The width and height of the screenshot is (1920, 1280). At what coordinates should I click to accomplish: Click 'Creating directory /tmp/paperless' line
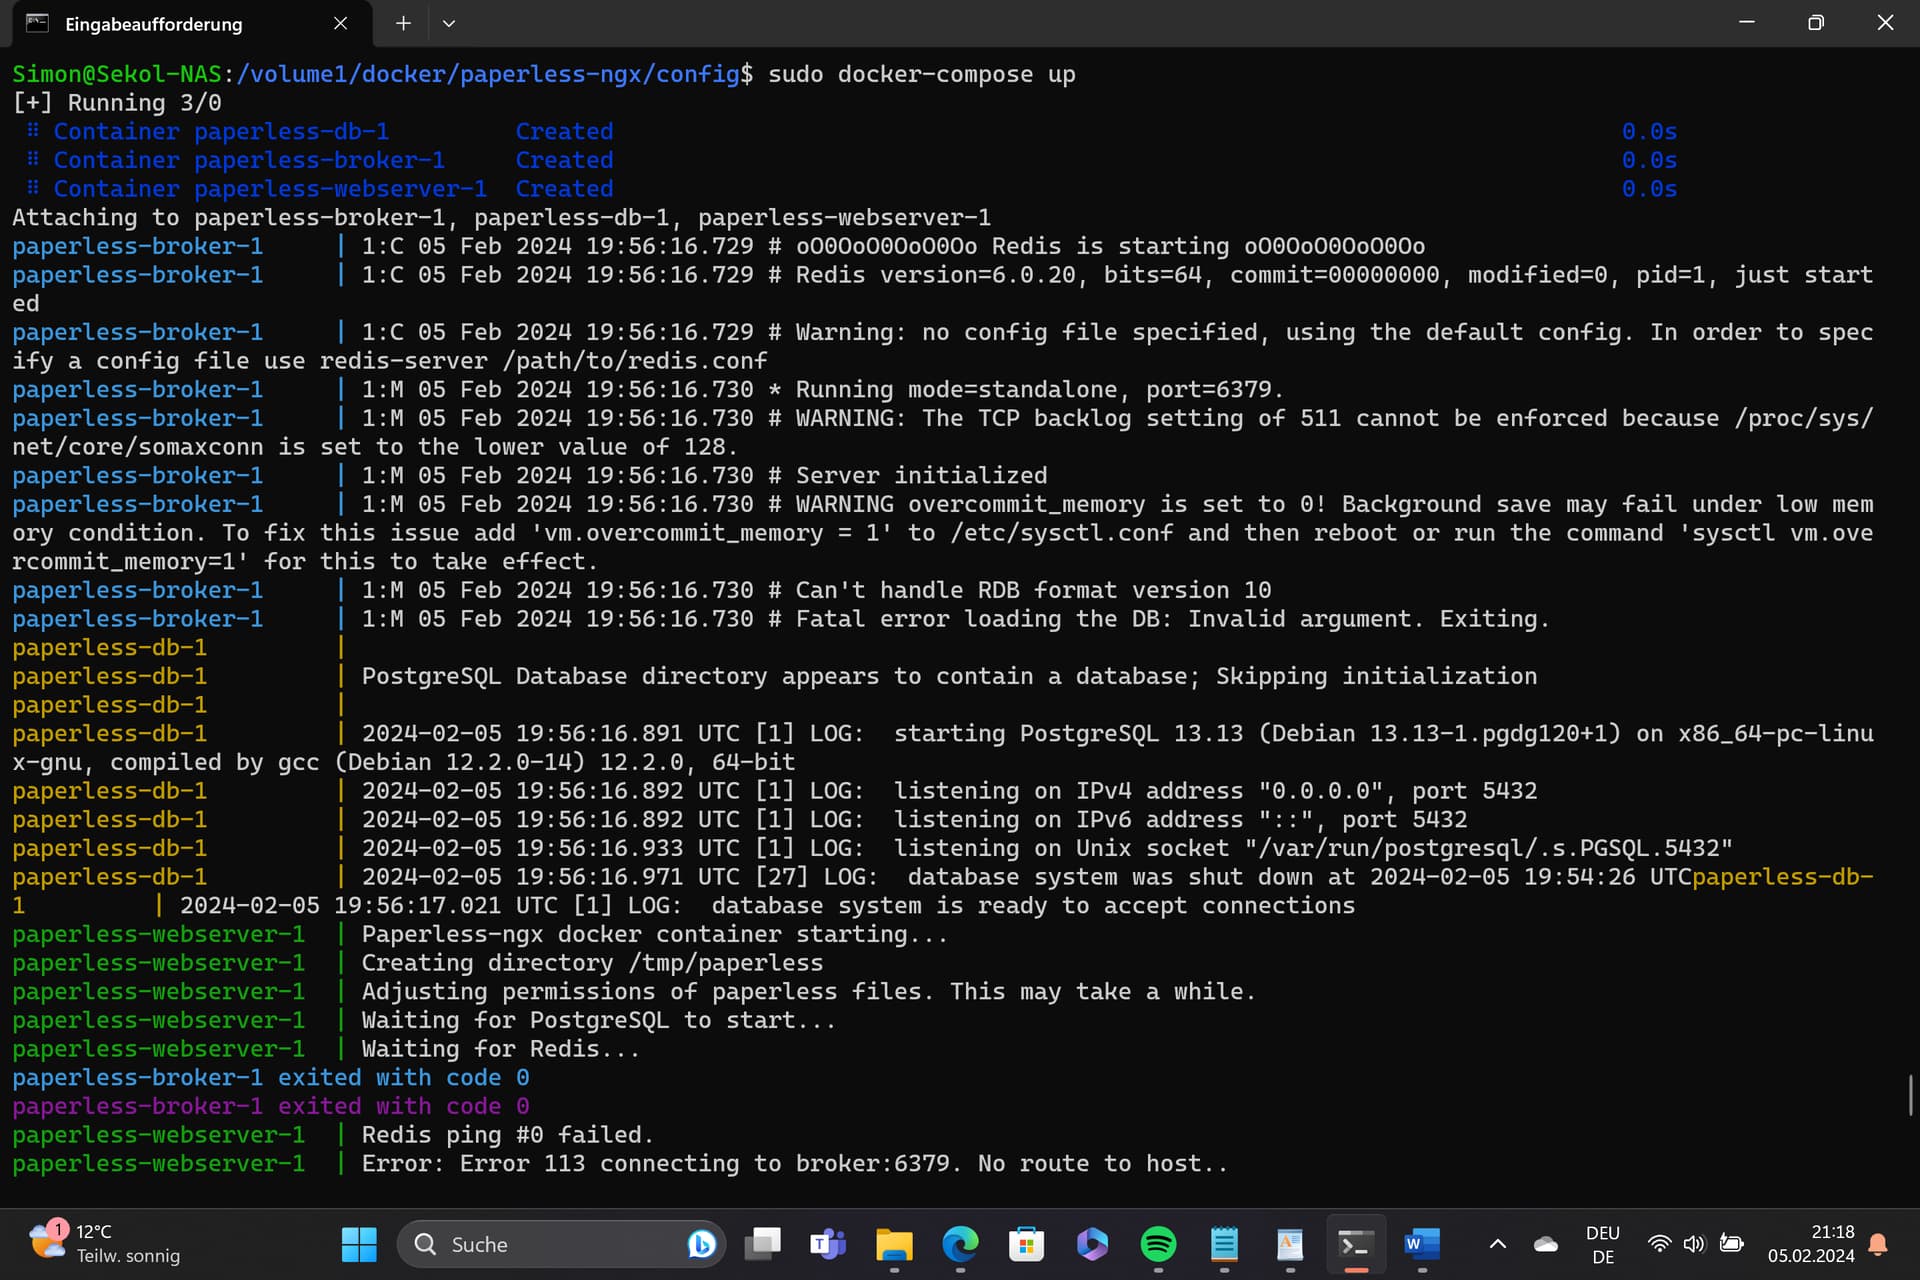592,963
